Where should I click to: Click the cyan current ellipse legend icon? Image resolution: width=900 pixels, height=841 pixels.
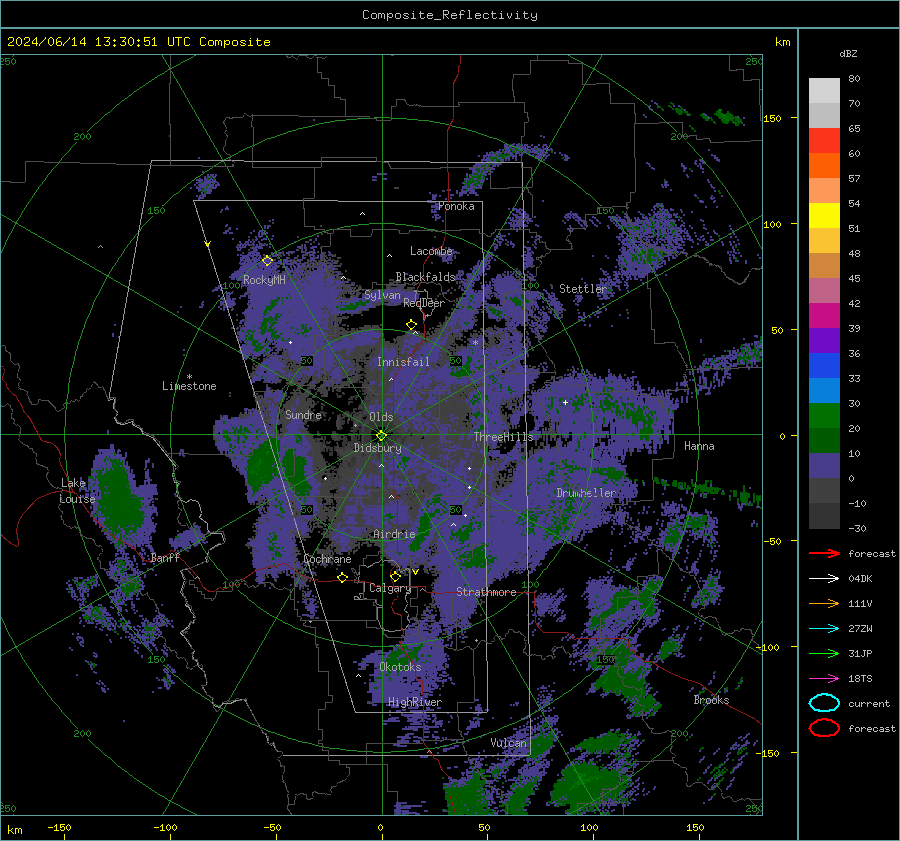[x=824, y=703]
